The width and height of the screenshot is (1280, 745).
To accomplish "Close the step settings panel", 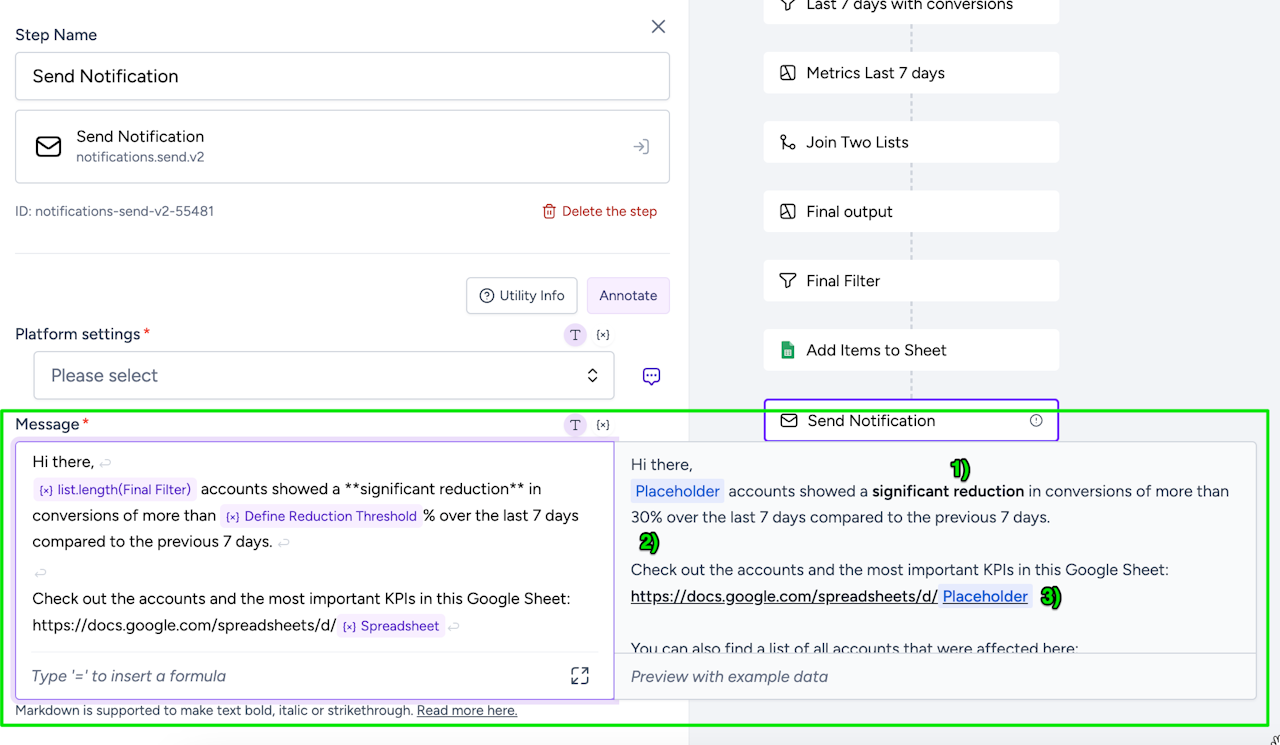I will click(x=658, y=27).
